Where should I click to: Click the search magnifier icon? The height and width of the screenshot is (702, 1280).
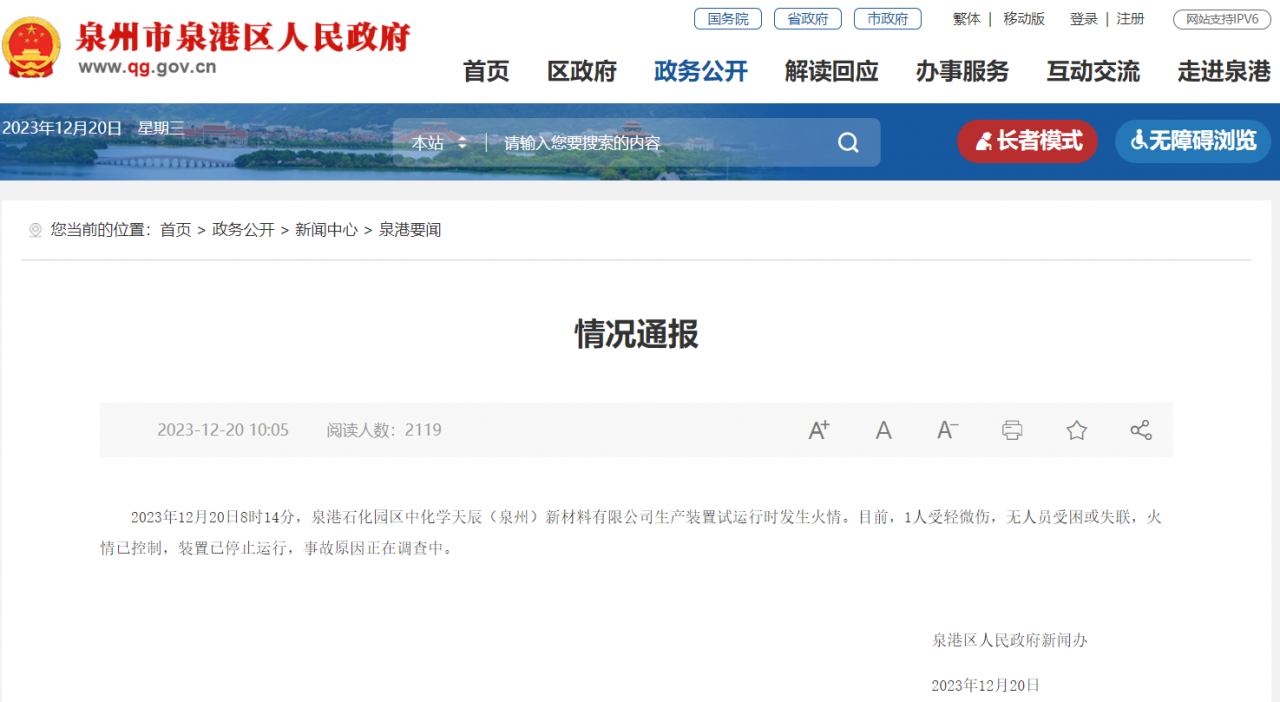tap(848, 143)
